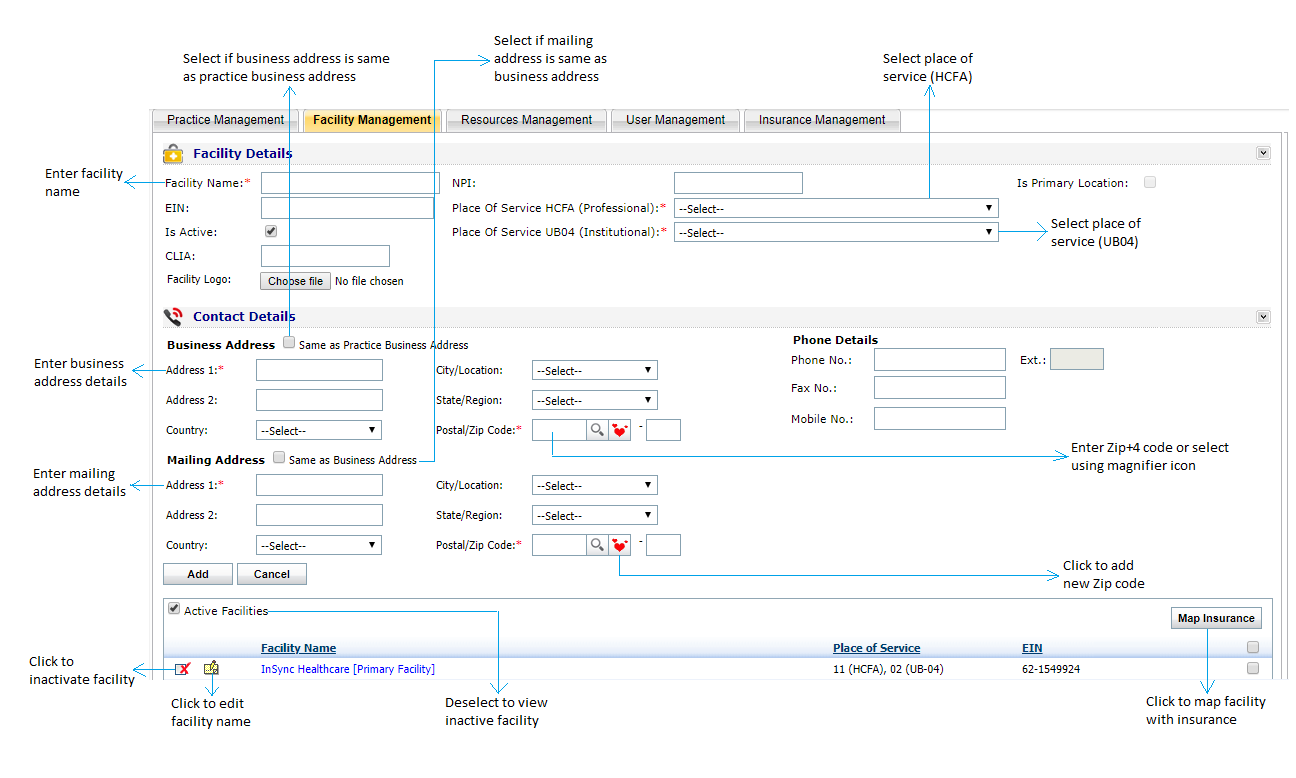Image resolution: width=1296 pixels, height=778 pixels.
Task: Click EIN value 62-1549924
Action: pyautogui.click(x=1051, y=669)
